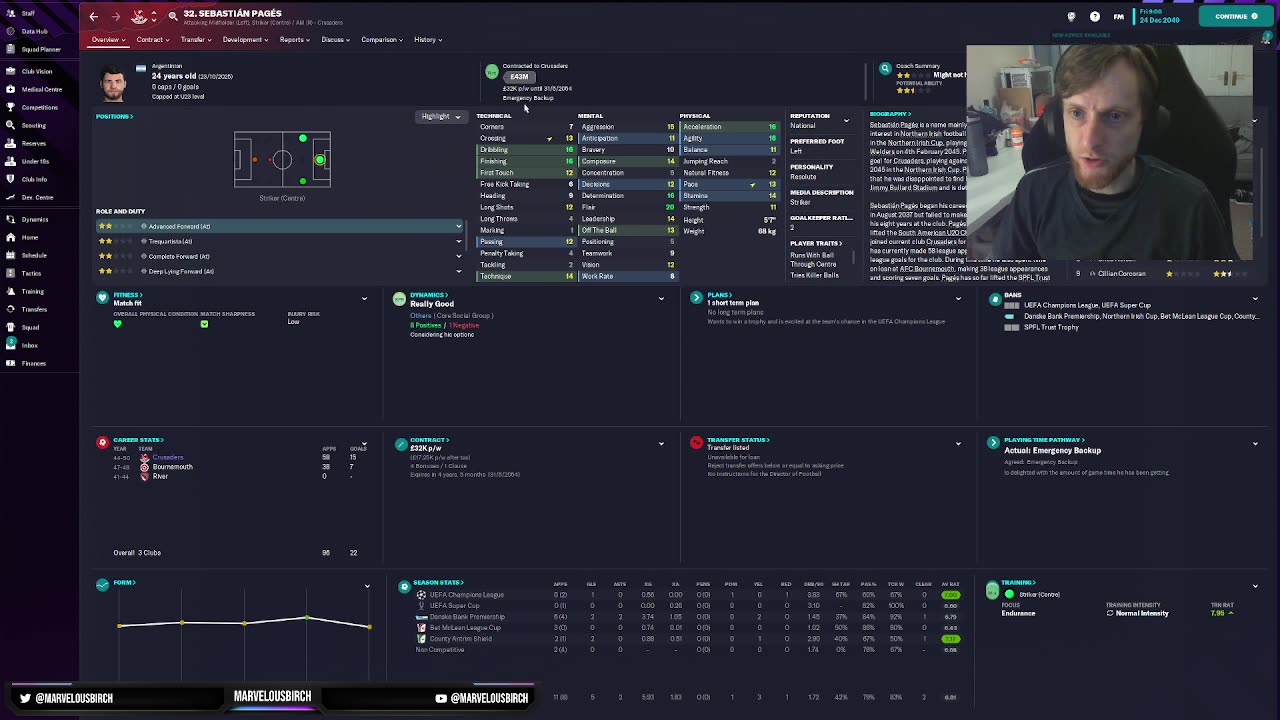1280x720 pixels.
Task: Click the Crusaders club badge icon
Action: [x=140, y=16]
